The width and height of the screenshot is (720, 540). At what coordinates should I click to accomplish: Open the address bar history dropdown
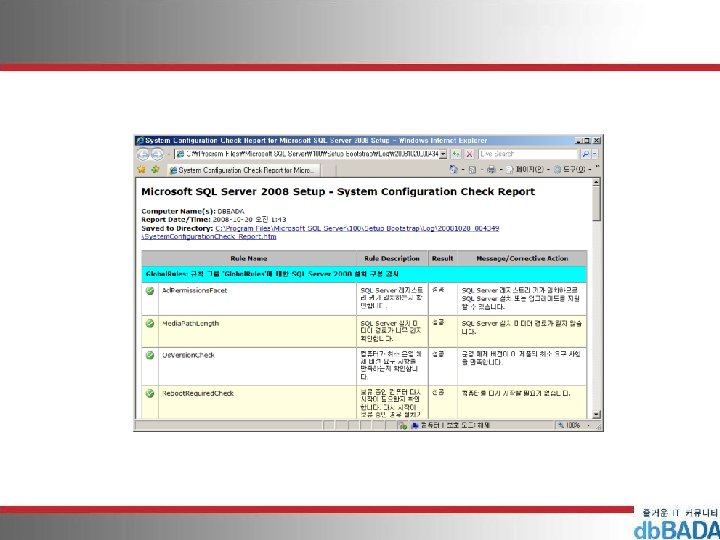click(443, 154)
